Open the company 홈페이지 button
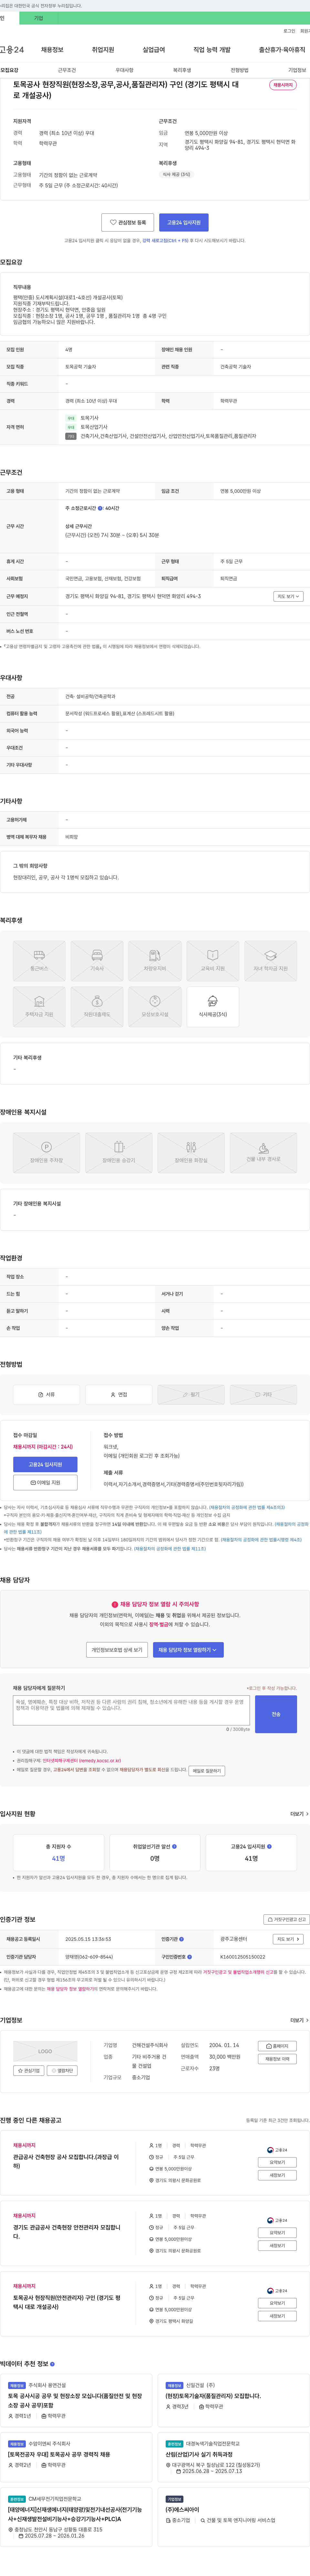The image size is (310, 2576). [x=277, y=2046]
